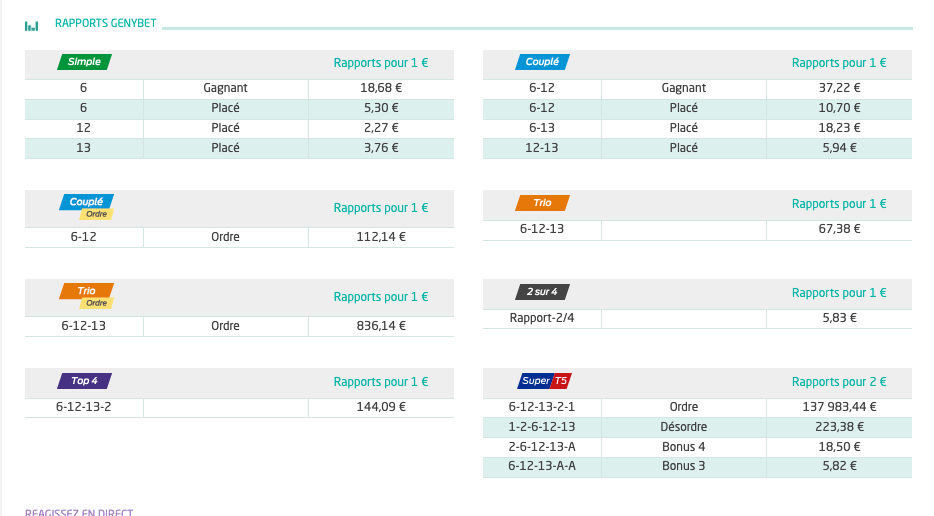Click the 112,14 € Couplé Ordre payout
Viewport: 934px width, 516px height.
381,237
